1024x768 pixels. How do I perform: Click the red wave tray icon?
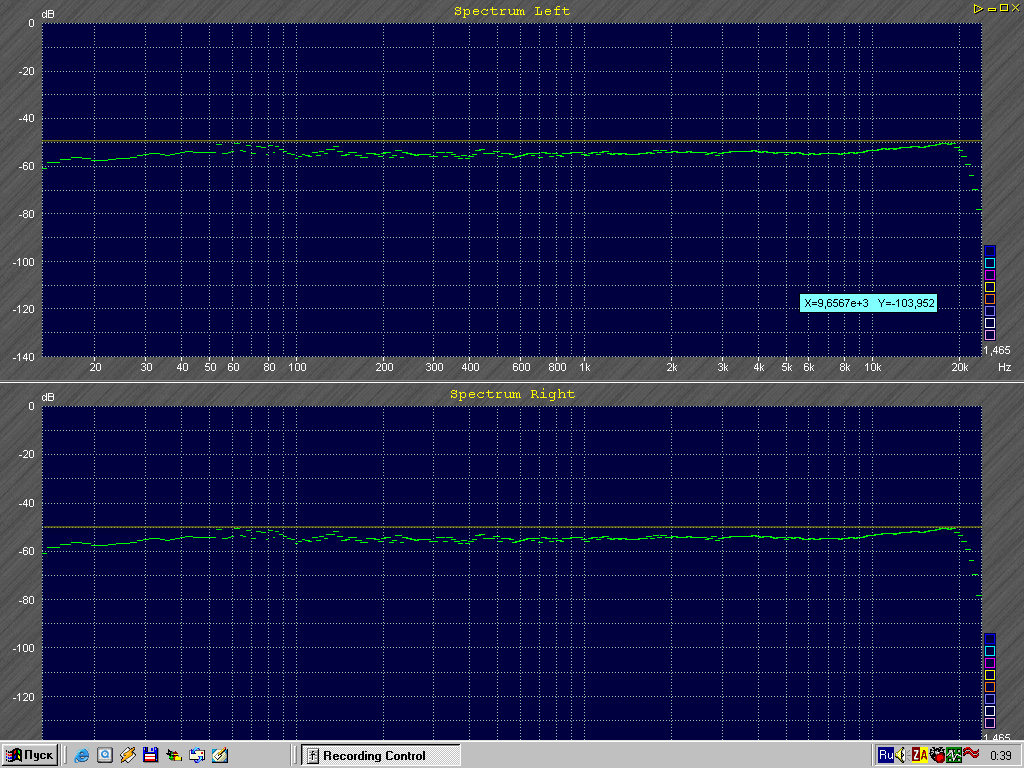click(x=970, y=754)
